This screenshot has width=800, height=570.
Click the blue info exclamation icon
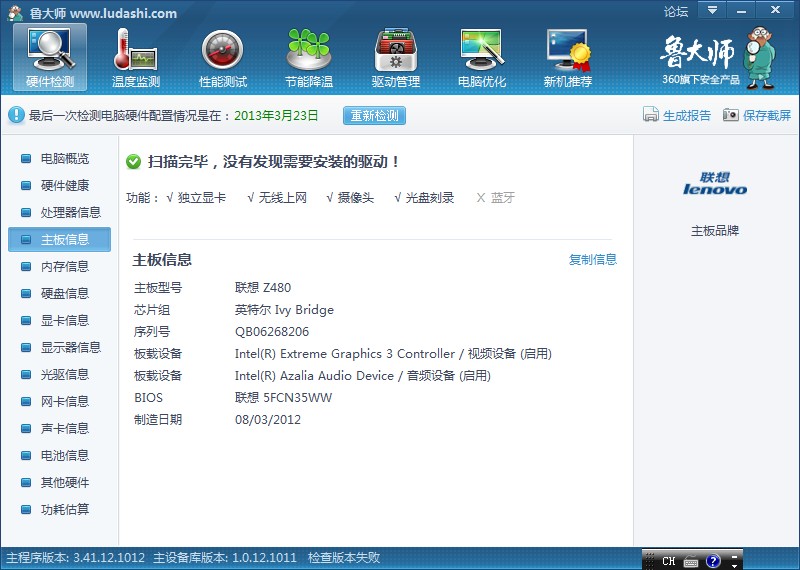(x=16, y=115)
